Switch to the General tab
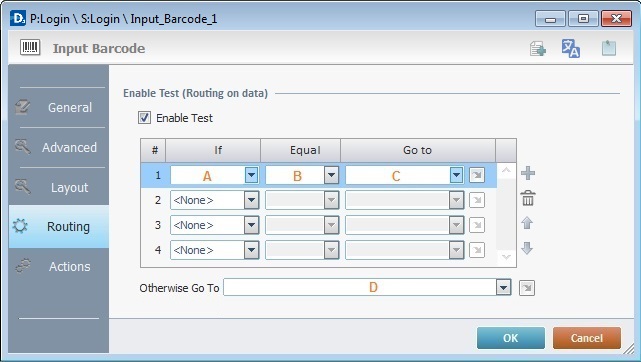641x362 pixels. click(x=59, y=107)
